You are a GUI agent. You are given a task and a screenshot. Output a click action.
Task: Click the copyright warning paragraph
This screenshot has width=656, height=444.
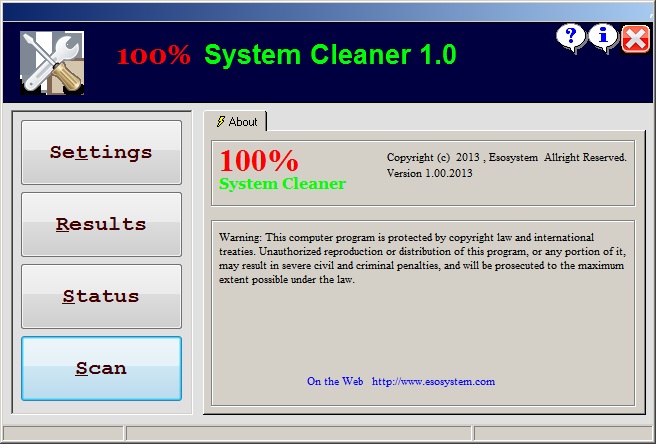[x=422, y=259]
